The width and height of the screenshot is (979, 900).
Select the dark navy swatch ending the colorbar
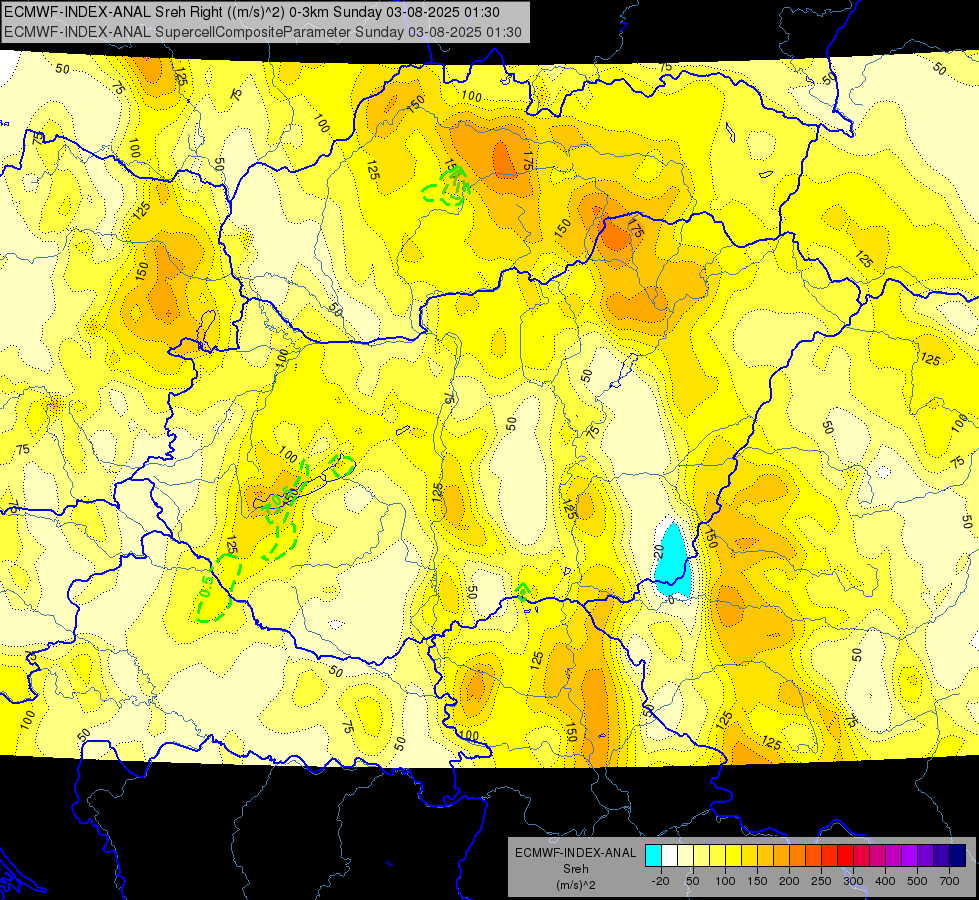pos(958,856)
